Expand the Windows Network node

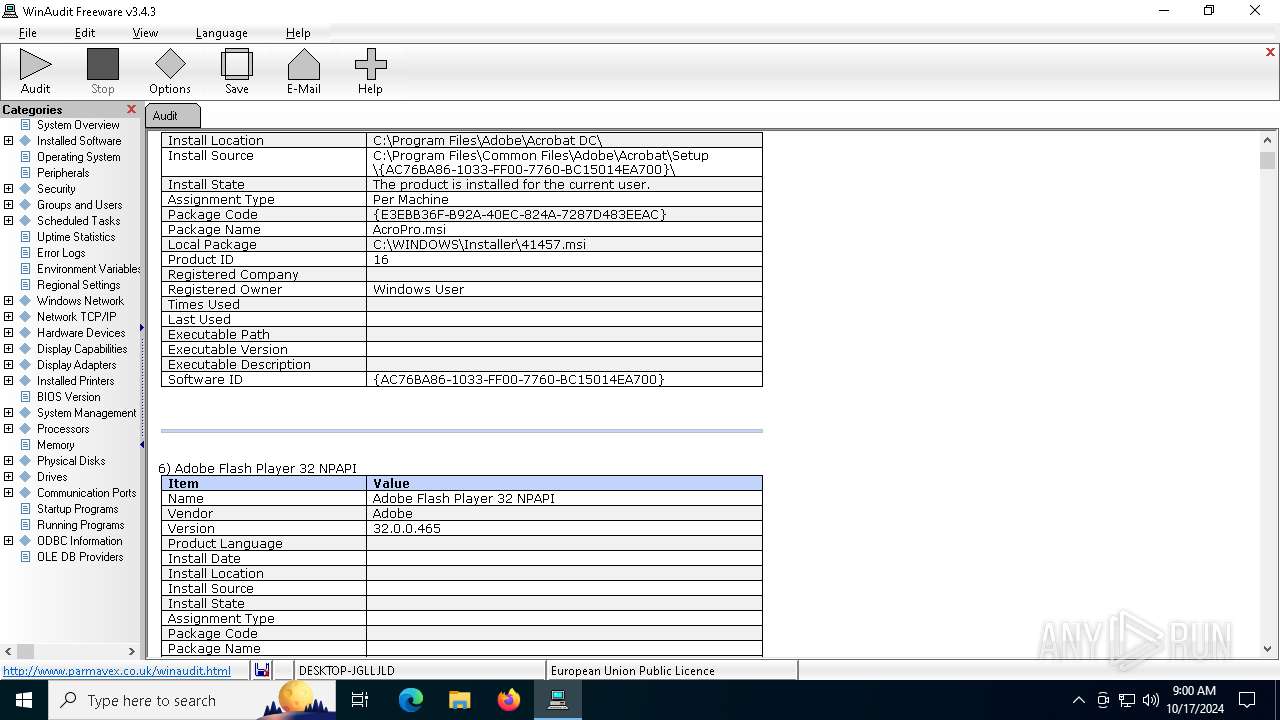[x=9, y=301]
